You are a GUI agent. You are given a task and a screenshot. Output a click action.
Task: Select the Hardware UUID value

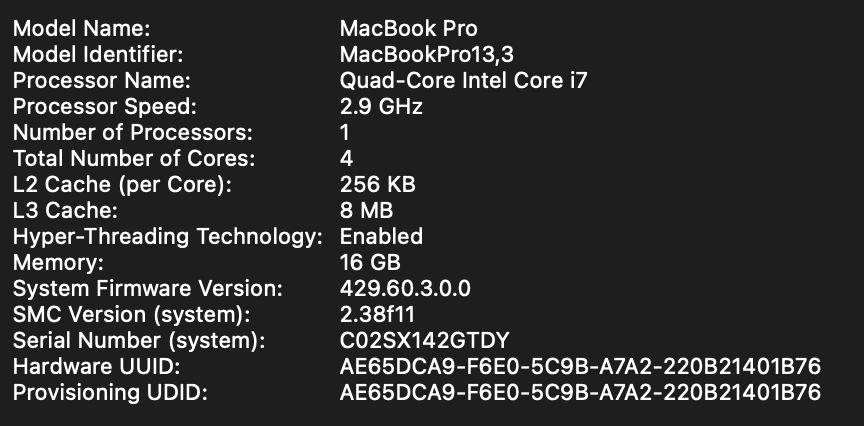coord(580,366)
